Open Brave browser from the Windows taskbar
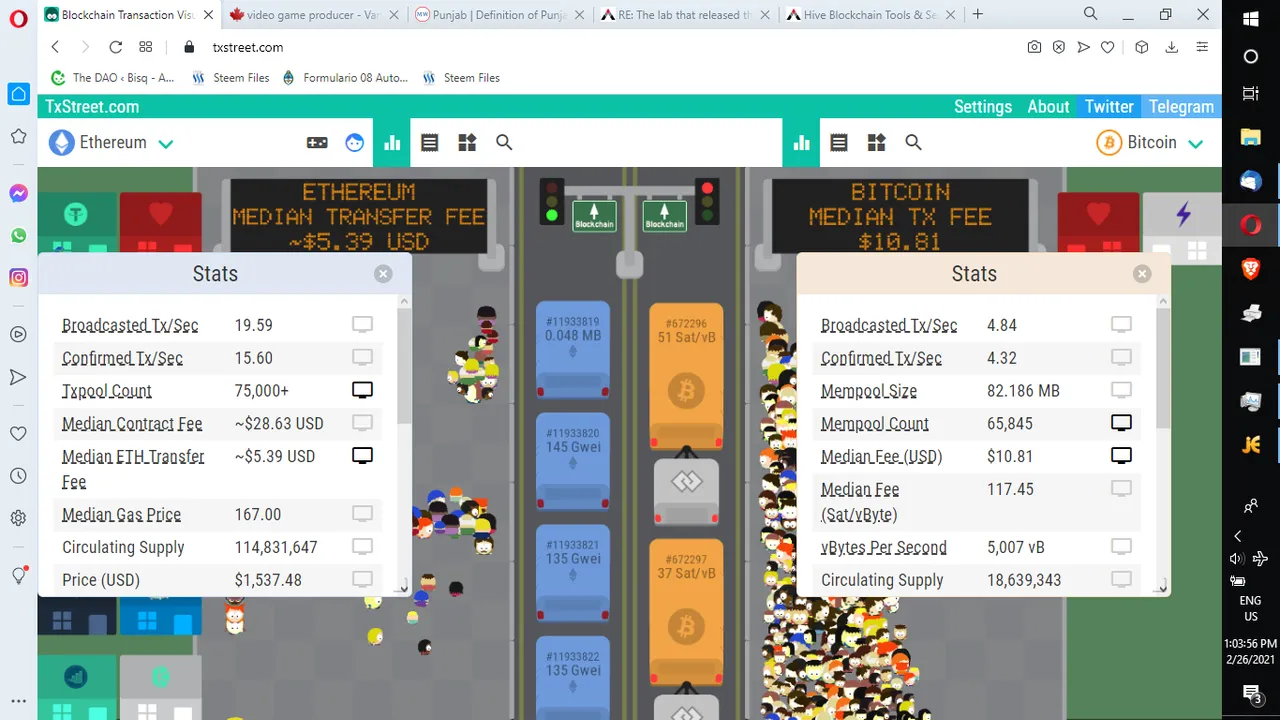Image resolution: width=1280 pixels, height=720 pixels. coord(1251,269)
